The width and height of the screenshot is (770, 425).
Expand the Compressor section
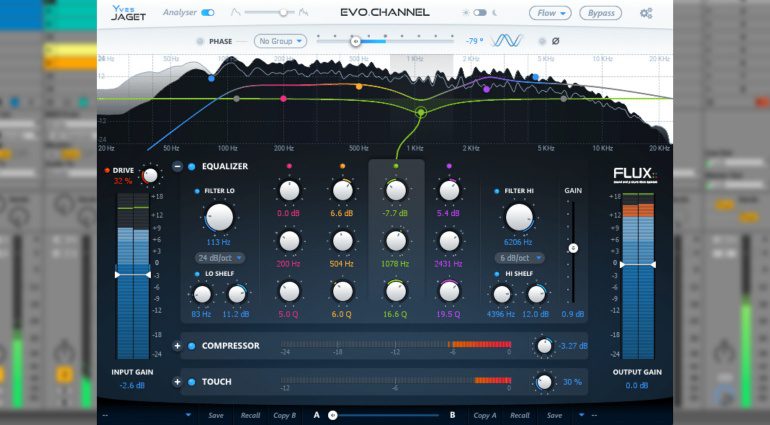tap(177, 346)
